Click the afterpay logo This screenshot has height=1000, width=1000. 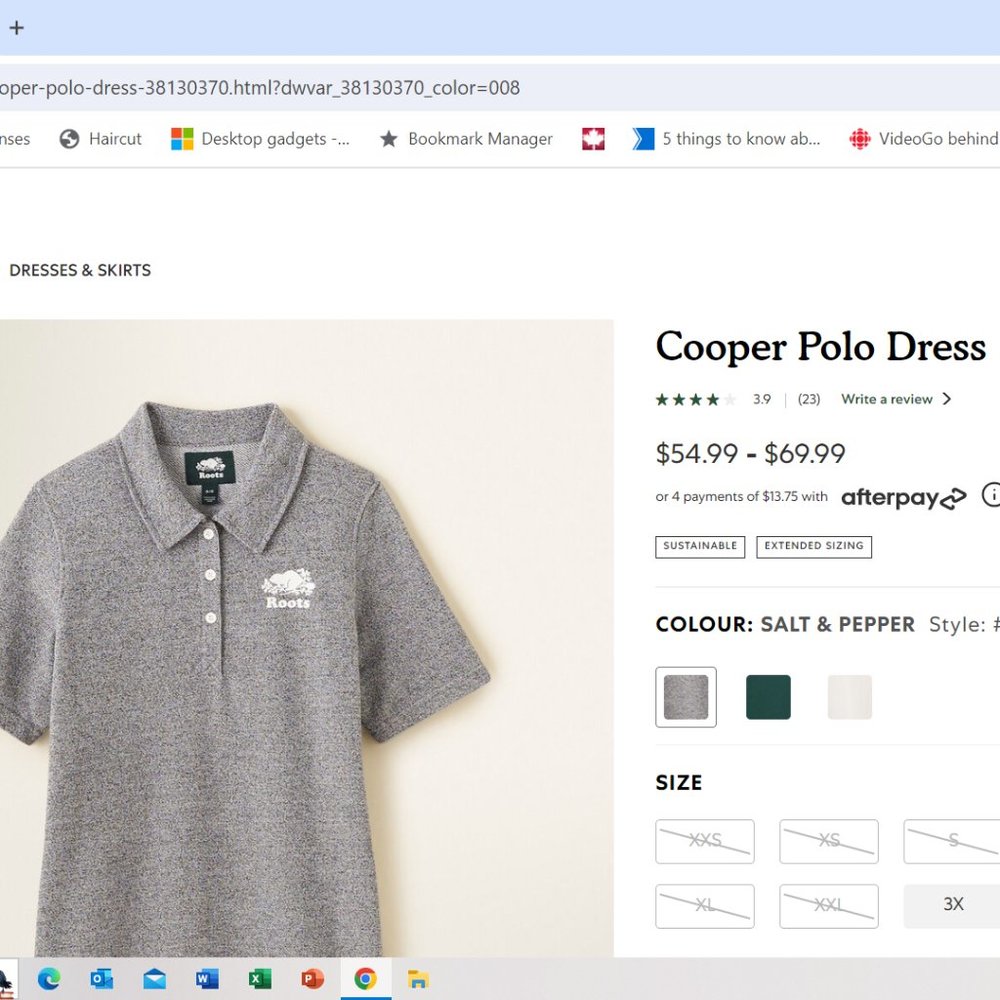pyautogui.click(x=904, y=497)
